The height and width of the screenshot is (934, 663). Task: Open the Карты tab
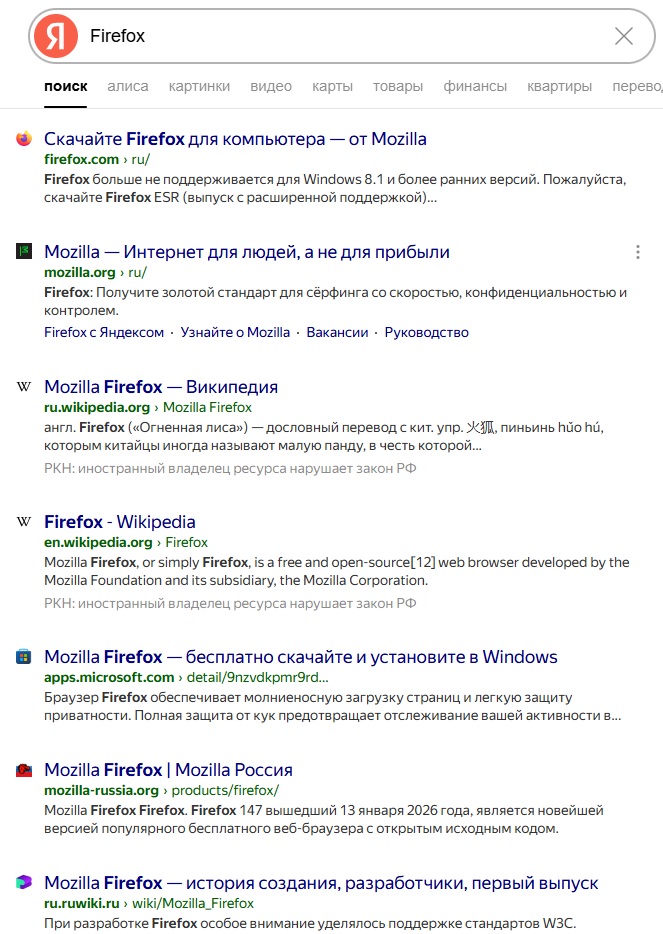click(332, 86)
